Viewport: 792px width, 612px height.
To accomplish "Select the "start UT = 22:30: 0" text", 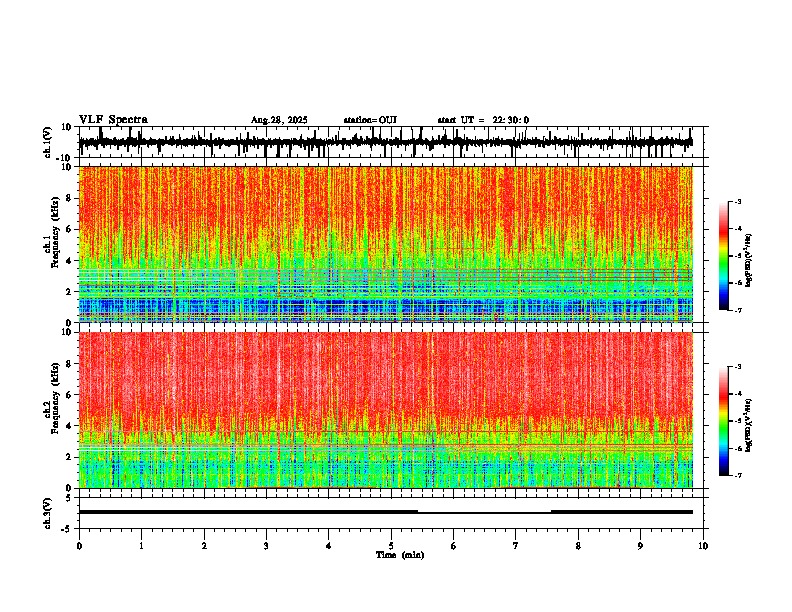I will pyautogui.click(x=483, y=120).
